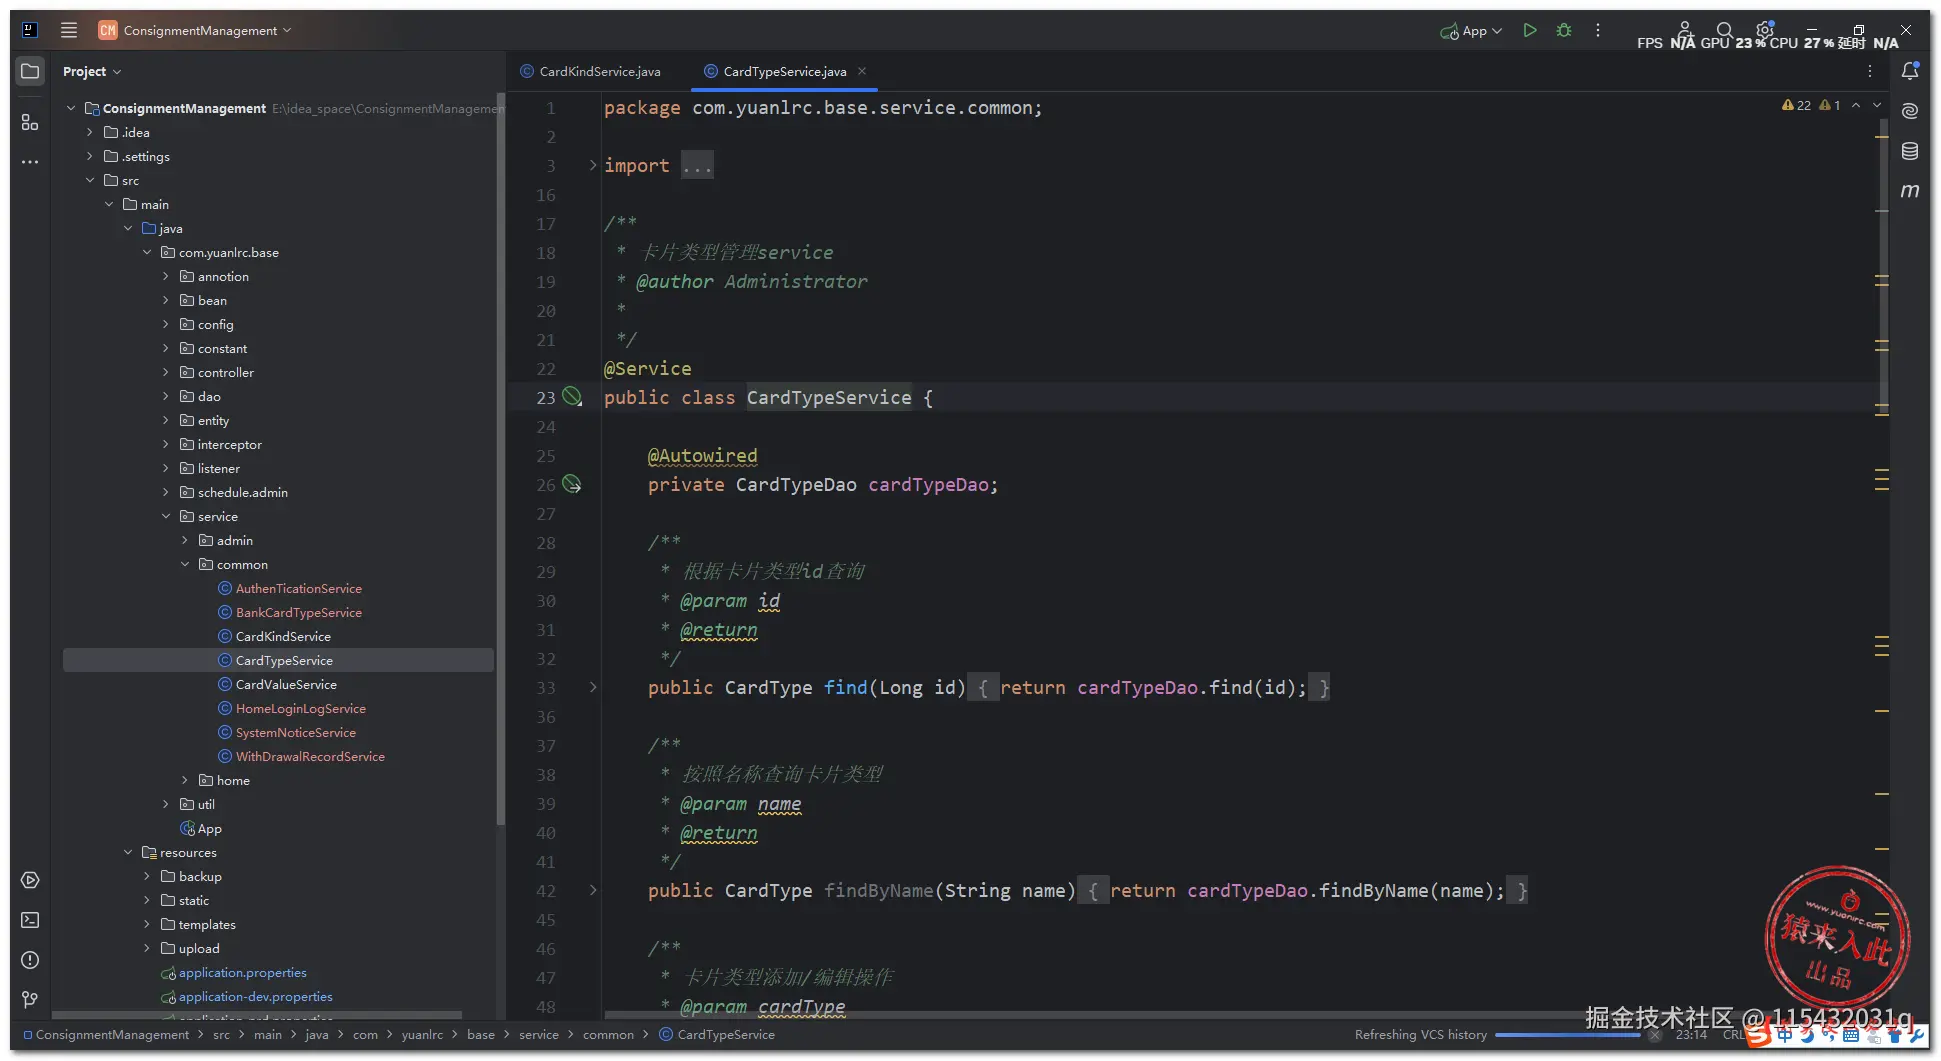Open the Maven tool window
1941x1061 pixels.
tap(1910, 191)
